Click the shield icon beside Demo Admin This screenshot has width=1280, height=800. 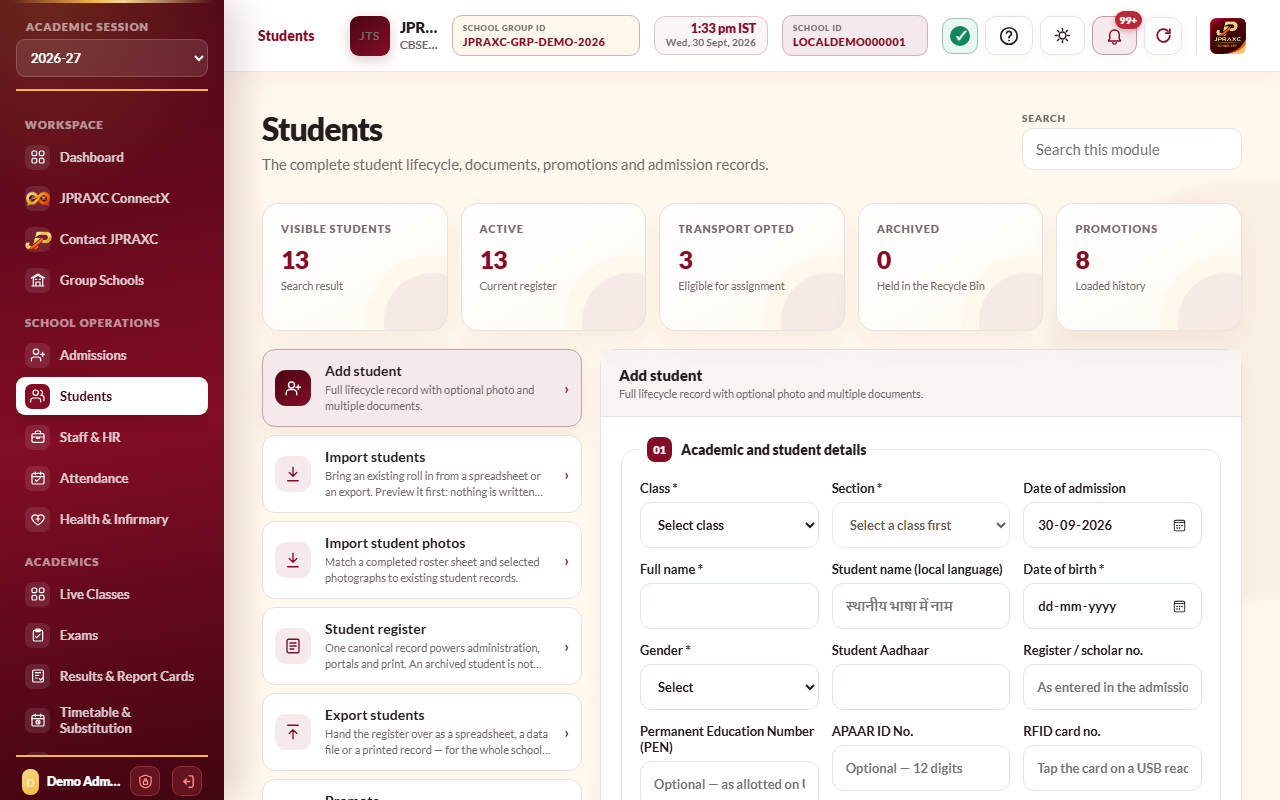[146, 781]
